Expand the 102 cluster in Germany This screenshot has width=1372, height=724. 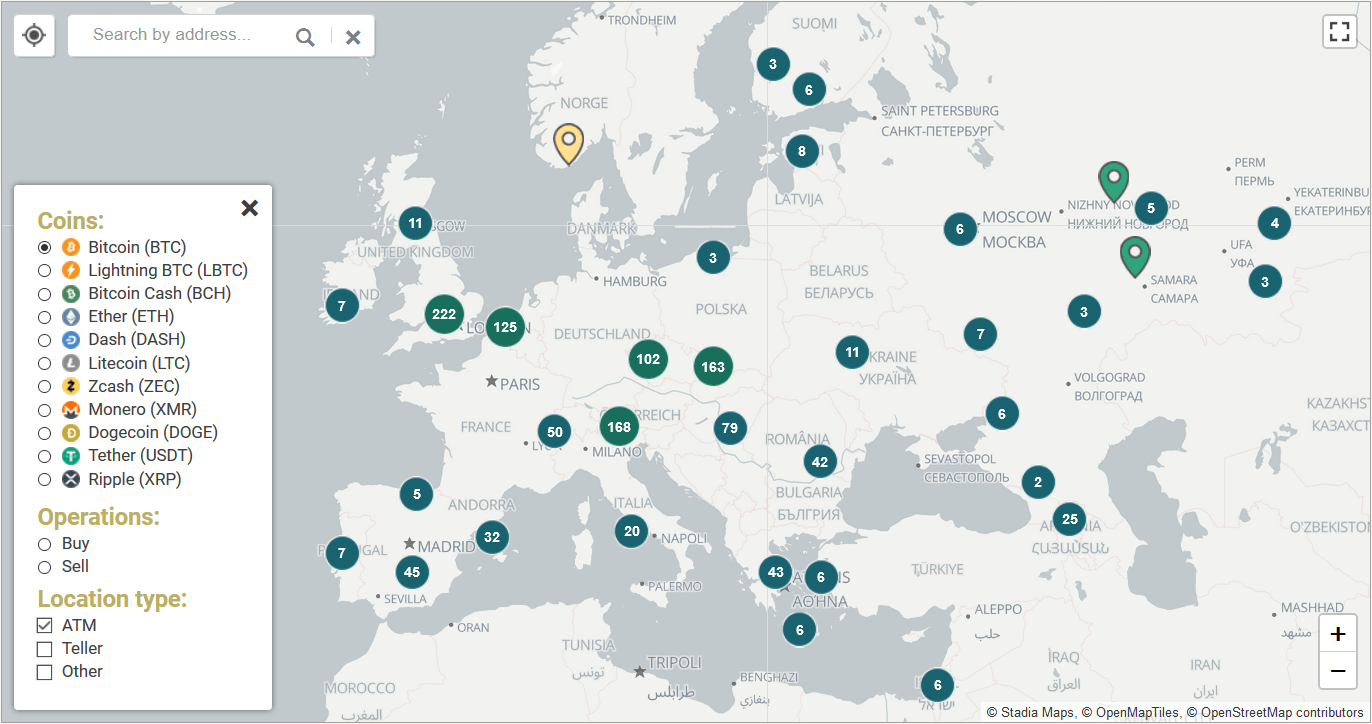tap(648, 359)
